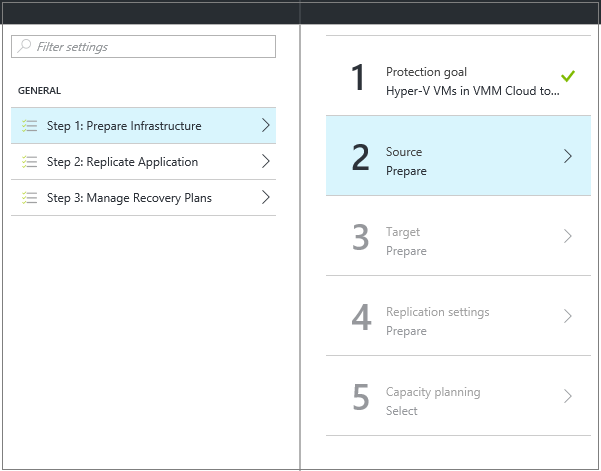Open the Target step chevron arrow

click(567, 236)
